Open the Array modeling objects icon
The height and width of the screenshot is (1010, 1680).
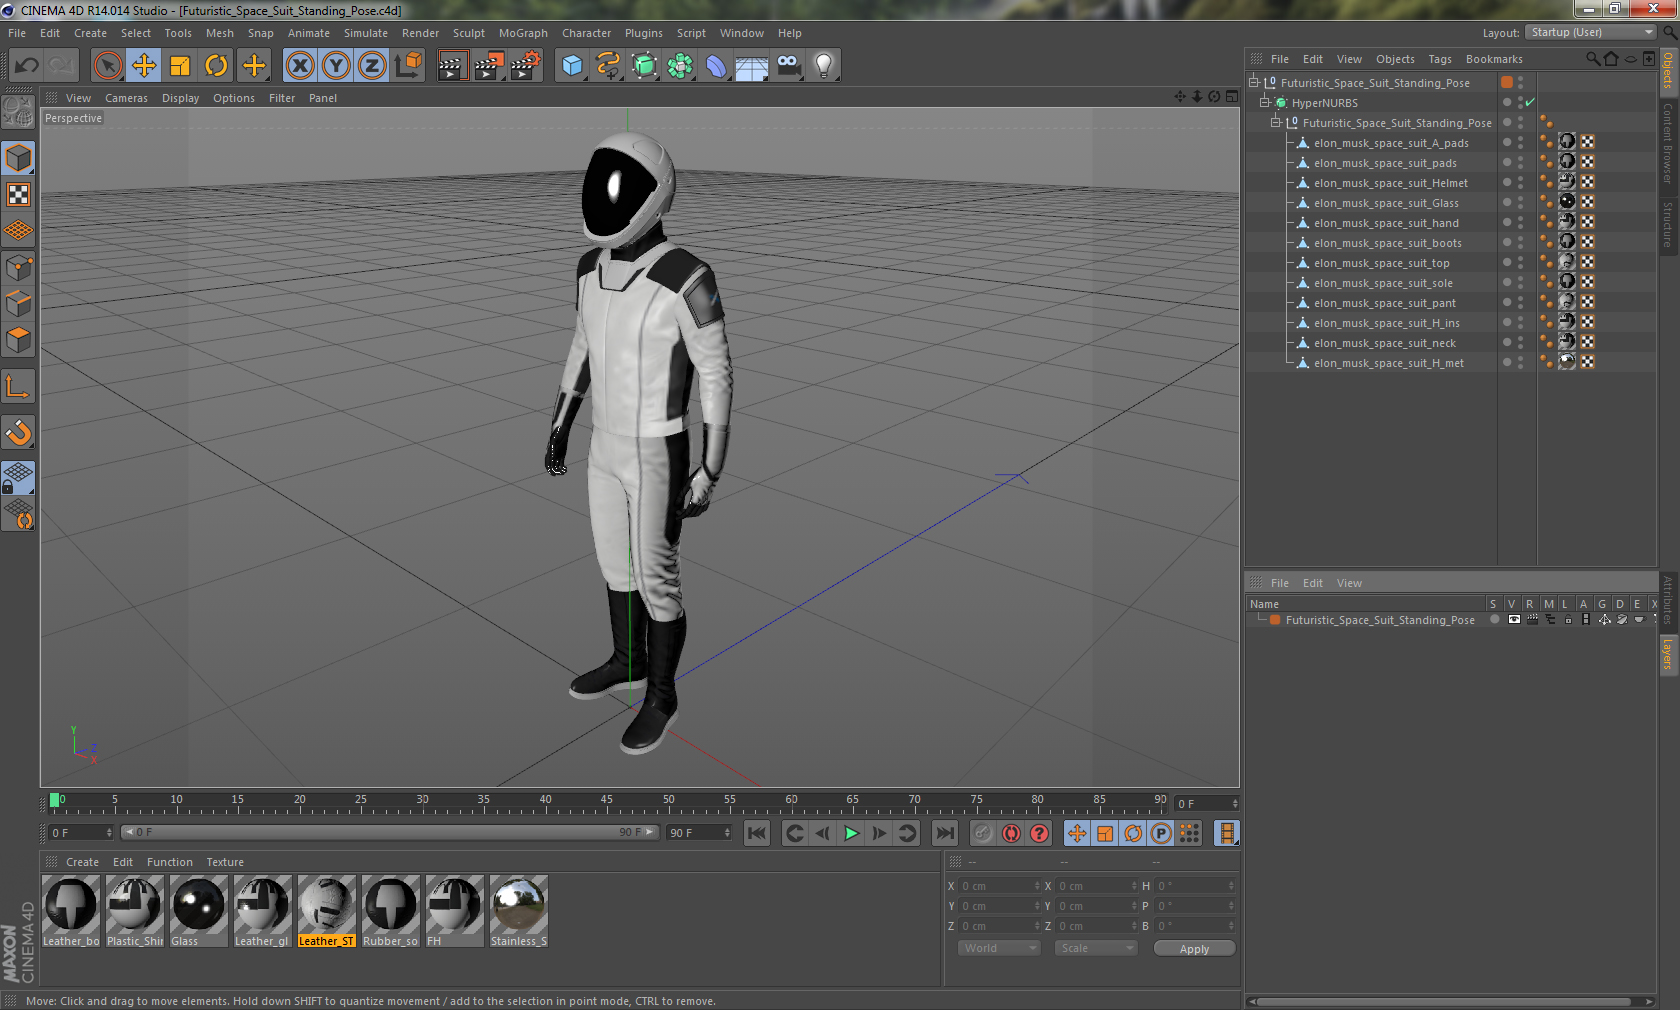click(680, 66)
